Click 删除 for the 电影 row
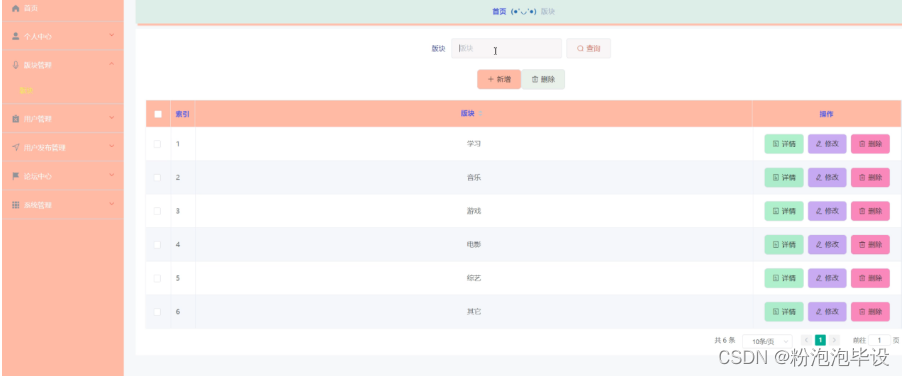Screen dimensions: 905x376 pos(870,244)
